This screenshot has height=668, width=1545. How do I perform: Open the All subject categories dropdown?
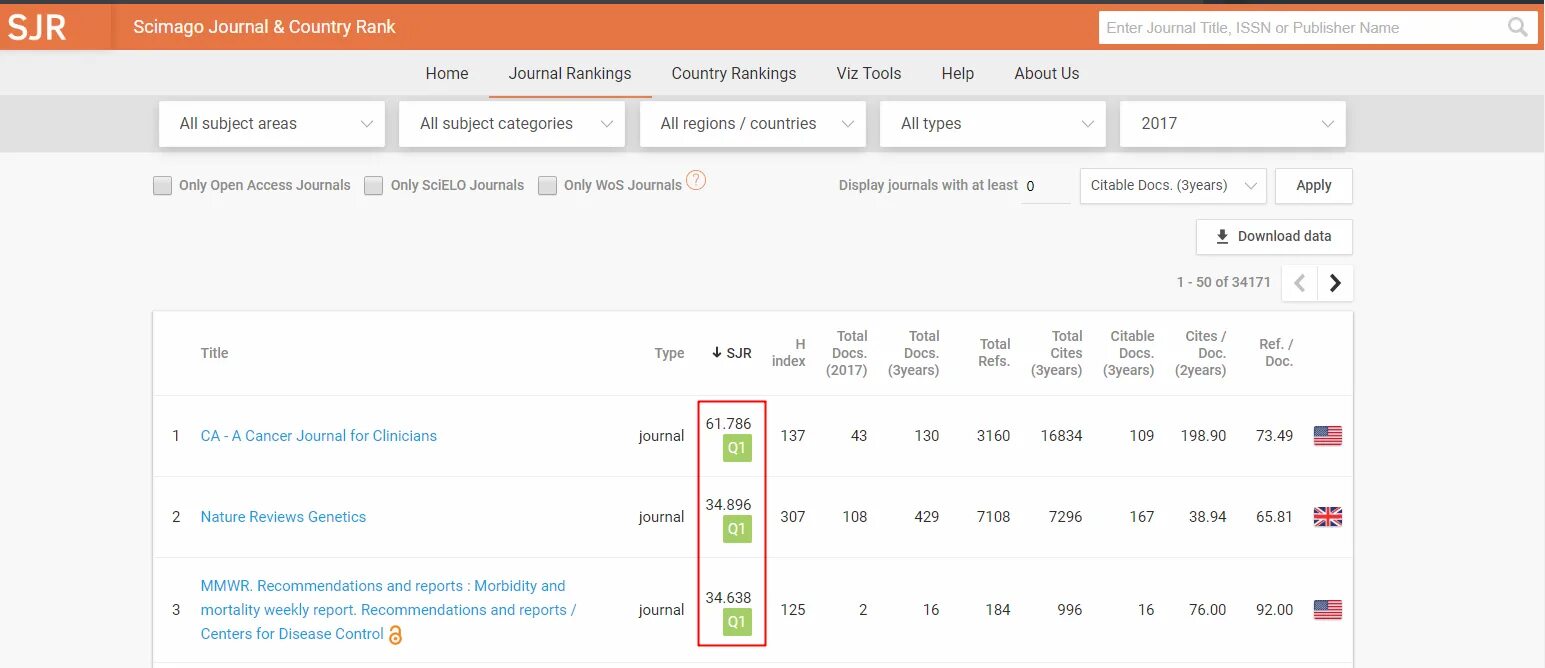pyautogui.click(x=512, y=124)
